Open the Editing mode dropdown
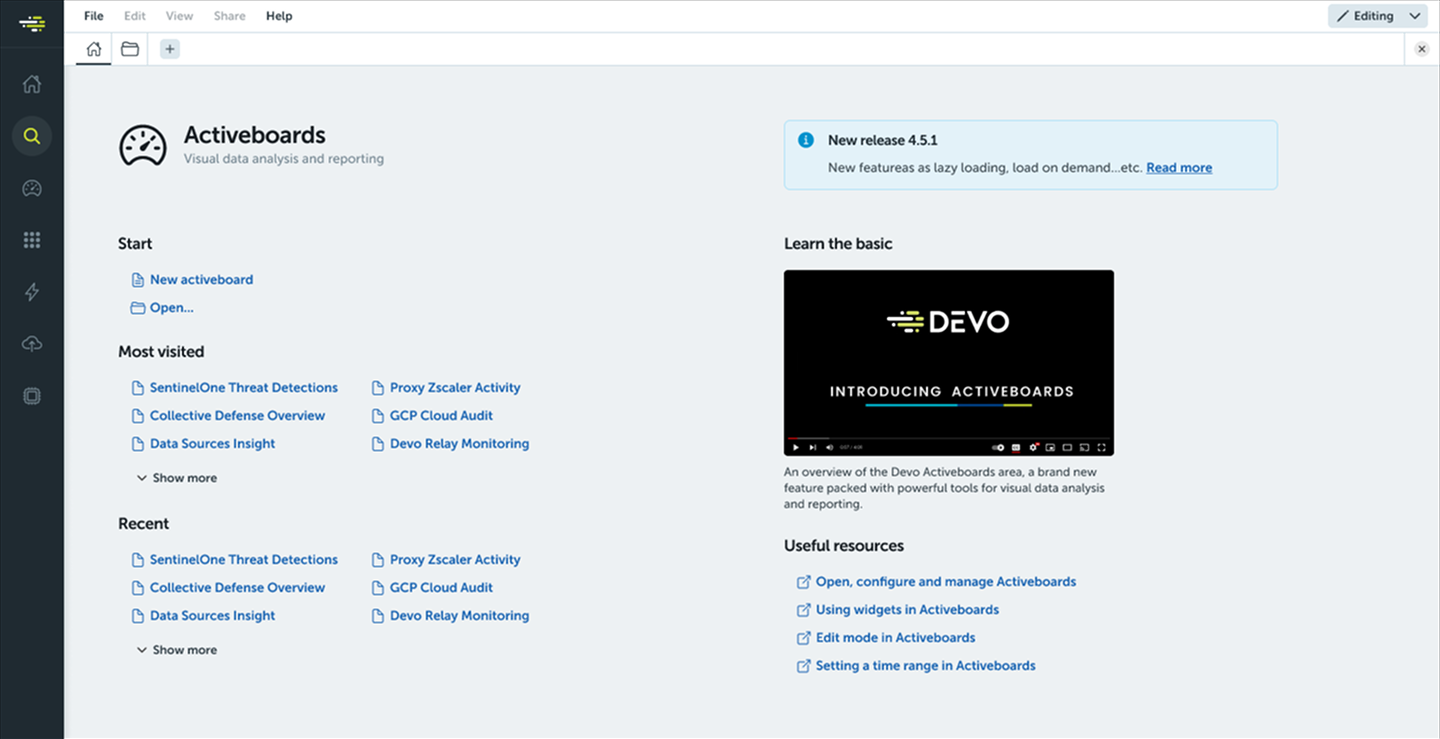The height and width of the screenshot is (739, 1440). click(1377, 15)
